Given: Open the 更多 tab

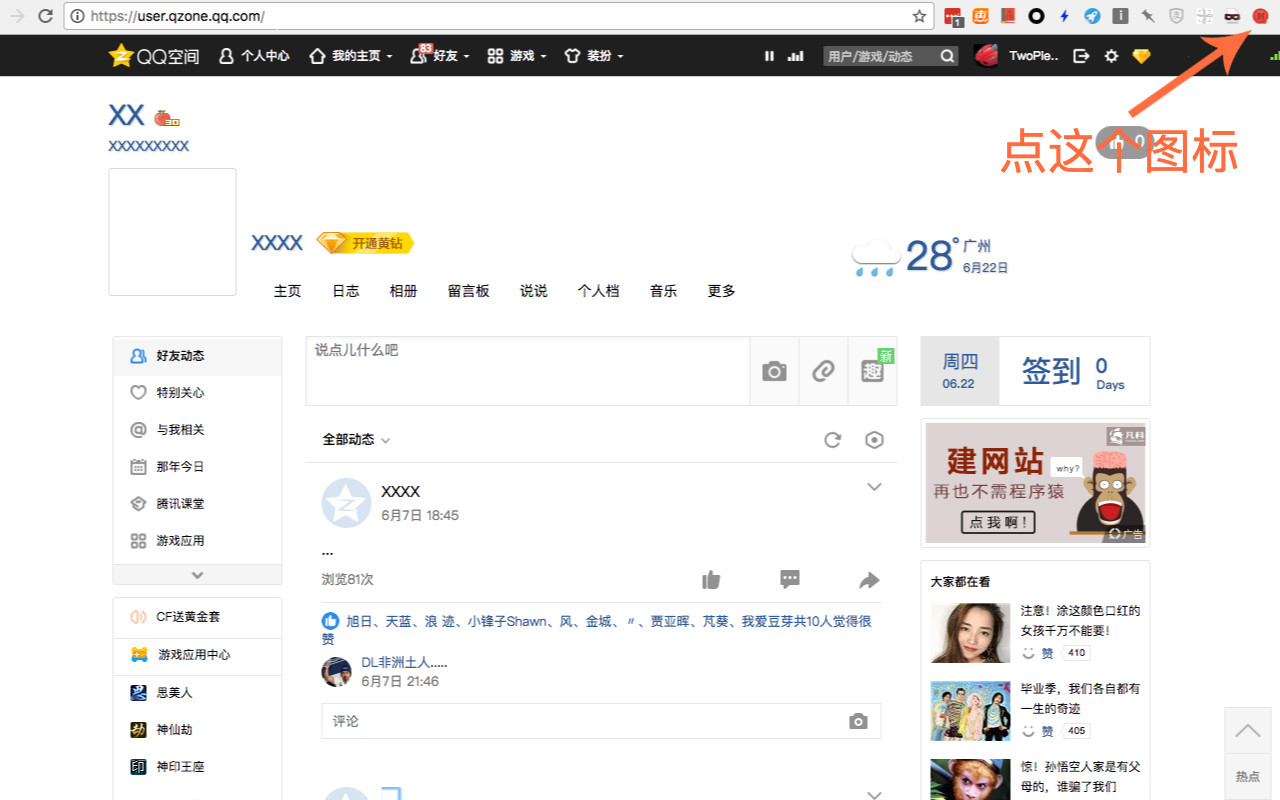Looking at the screenshot, I should (722, 291).
